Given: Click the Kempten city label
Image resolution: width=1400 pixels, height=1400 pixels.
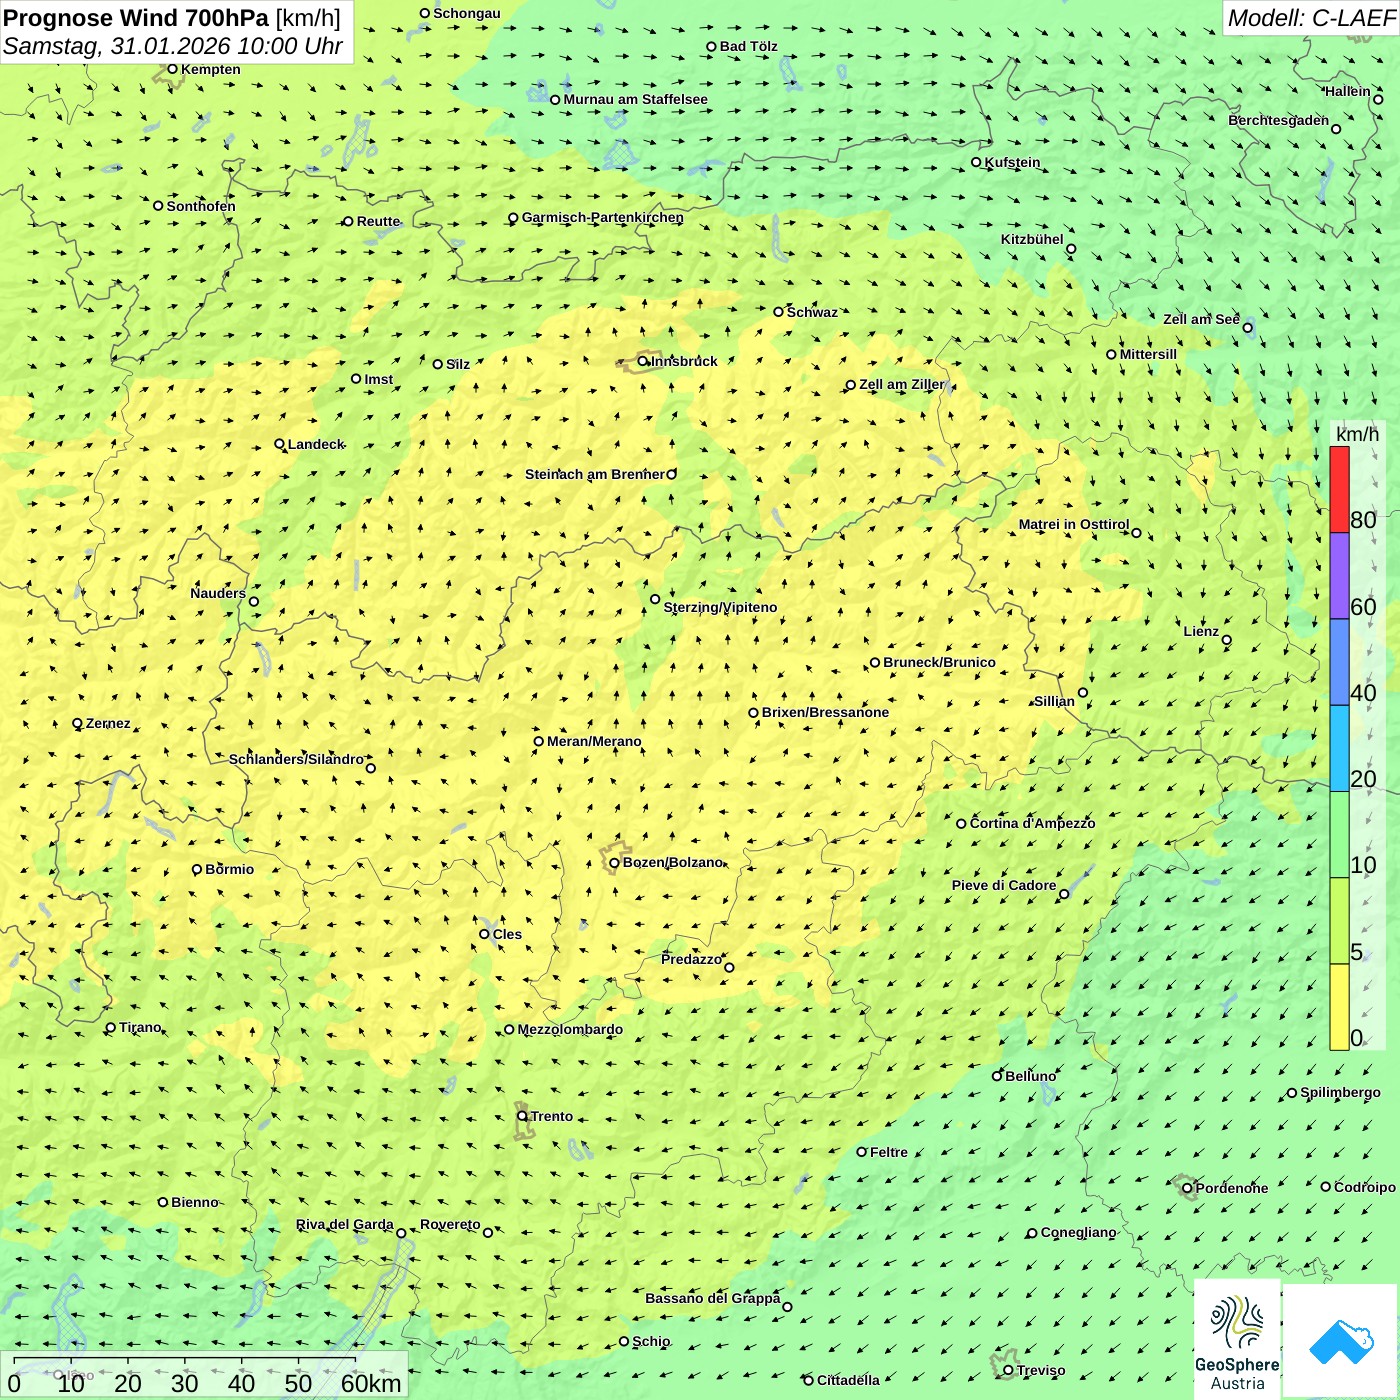Looking at the screenshot, I should (210, 69).
